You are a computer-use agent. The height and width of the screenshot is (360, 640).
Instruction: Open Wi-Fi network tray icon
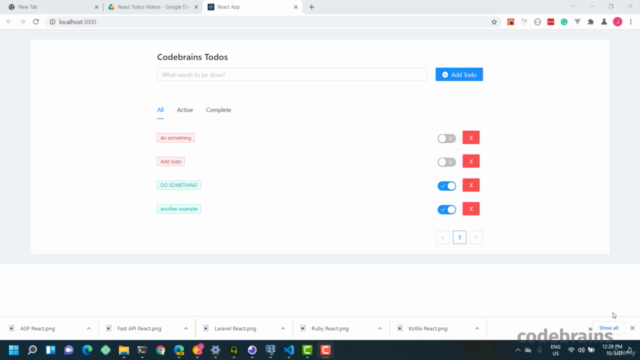click(571, 350)
